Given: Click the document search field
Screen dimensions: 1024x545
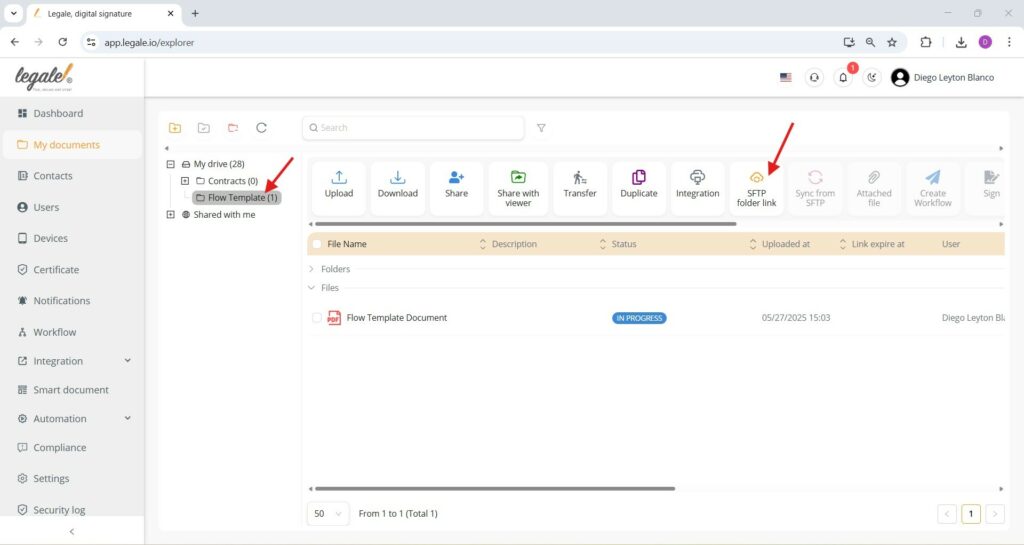Looking at the screenshot, I should (413, 128).
